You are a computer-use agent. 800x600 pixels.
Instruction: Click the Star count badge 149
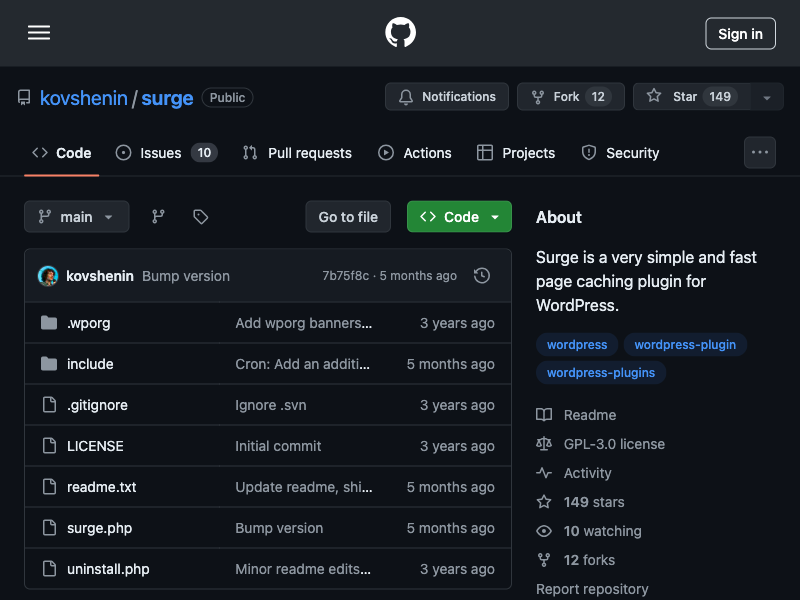click(x=720, y=96)
